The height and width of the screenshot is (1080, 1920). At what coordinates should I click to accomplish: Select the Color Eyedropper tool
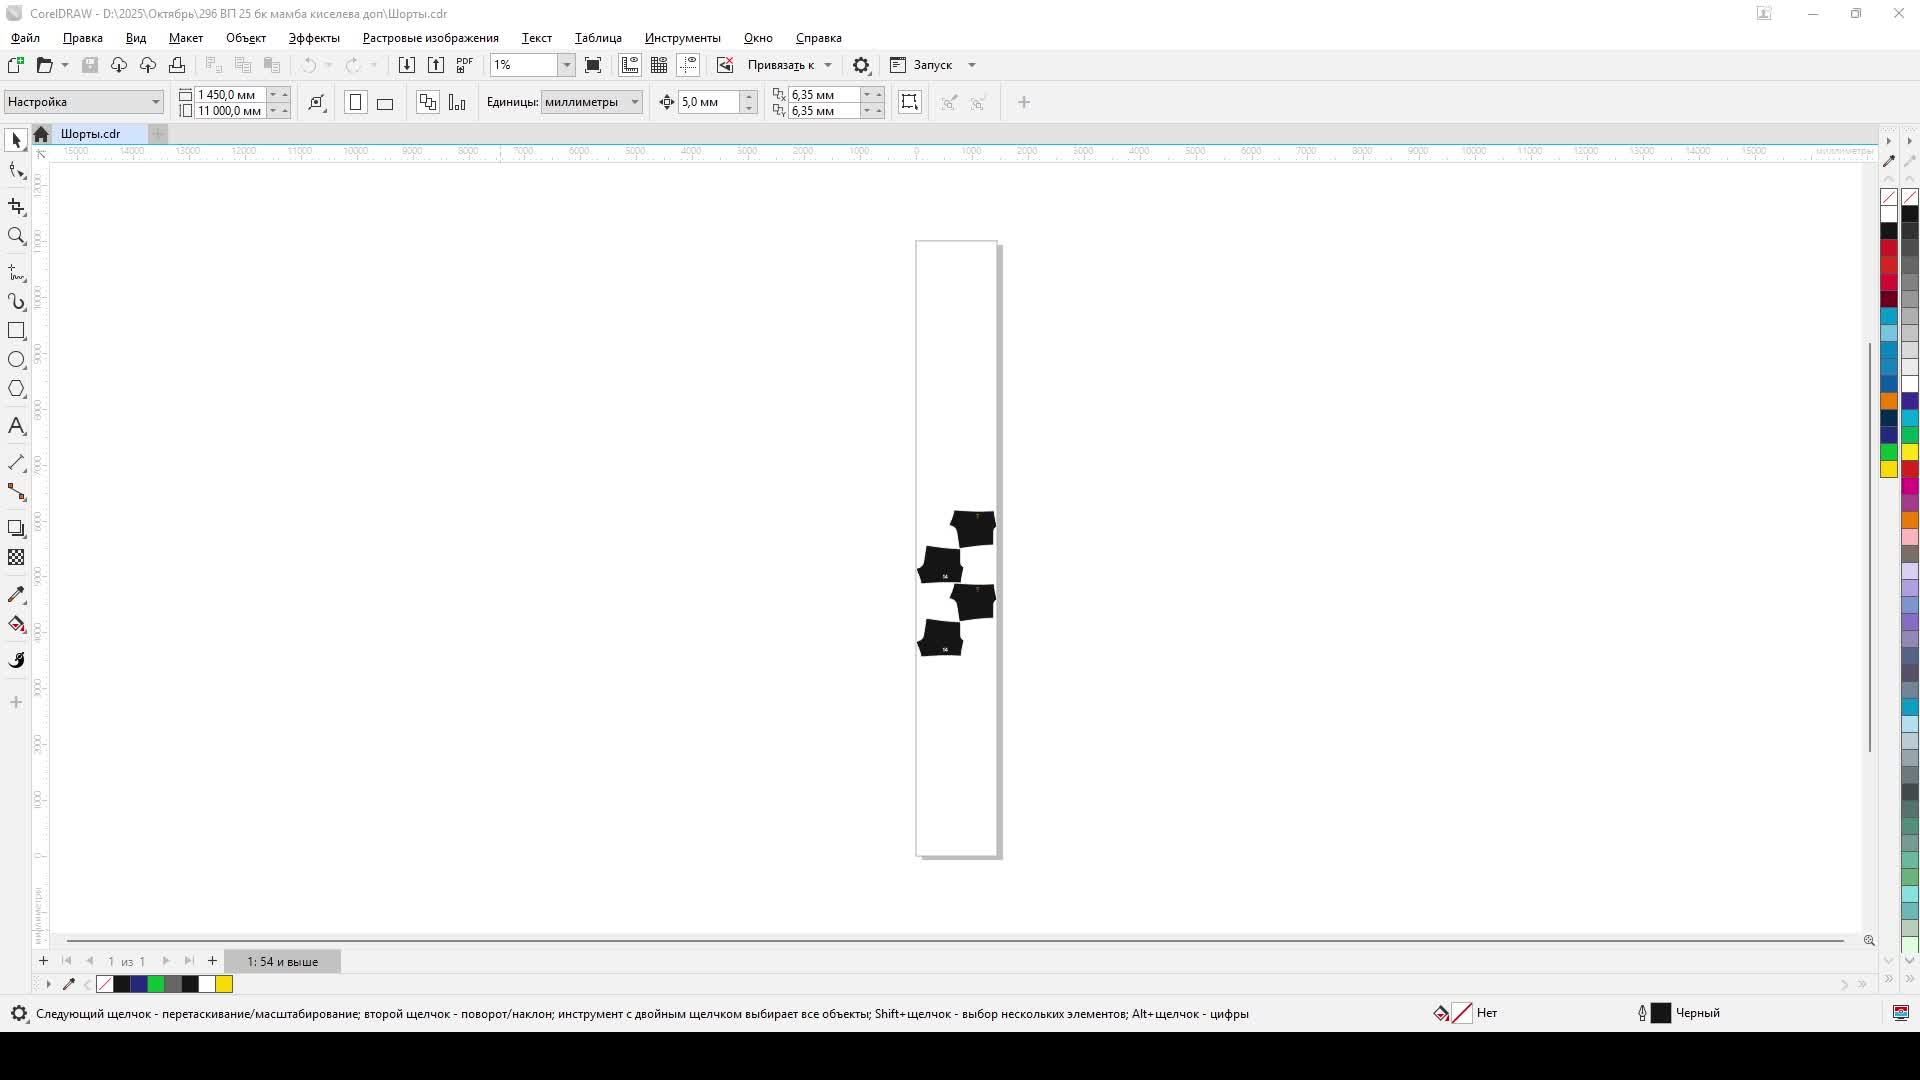click(16, 594)
